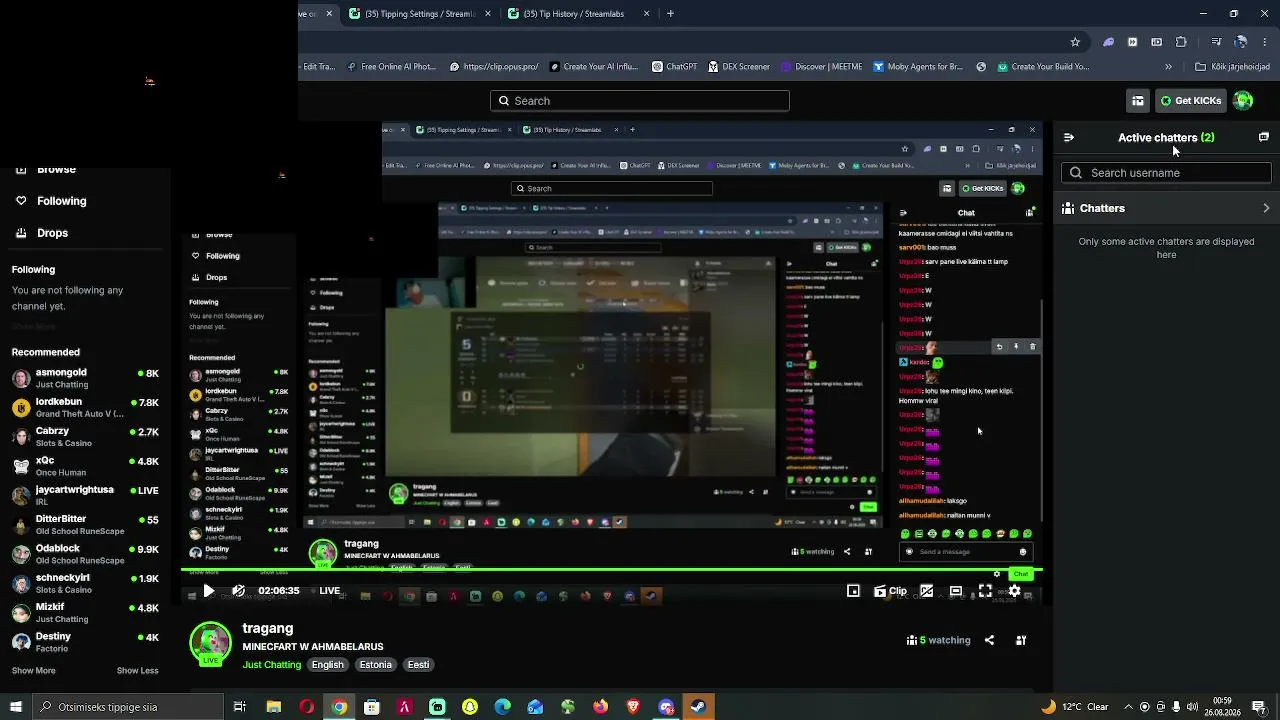This screenshot has height=720, width=1280.
Task: Open the browser extensions puzzle icon
Action: pos(1181,42)
